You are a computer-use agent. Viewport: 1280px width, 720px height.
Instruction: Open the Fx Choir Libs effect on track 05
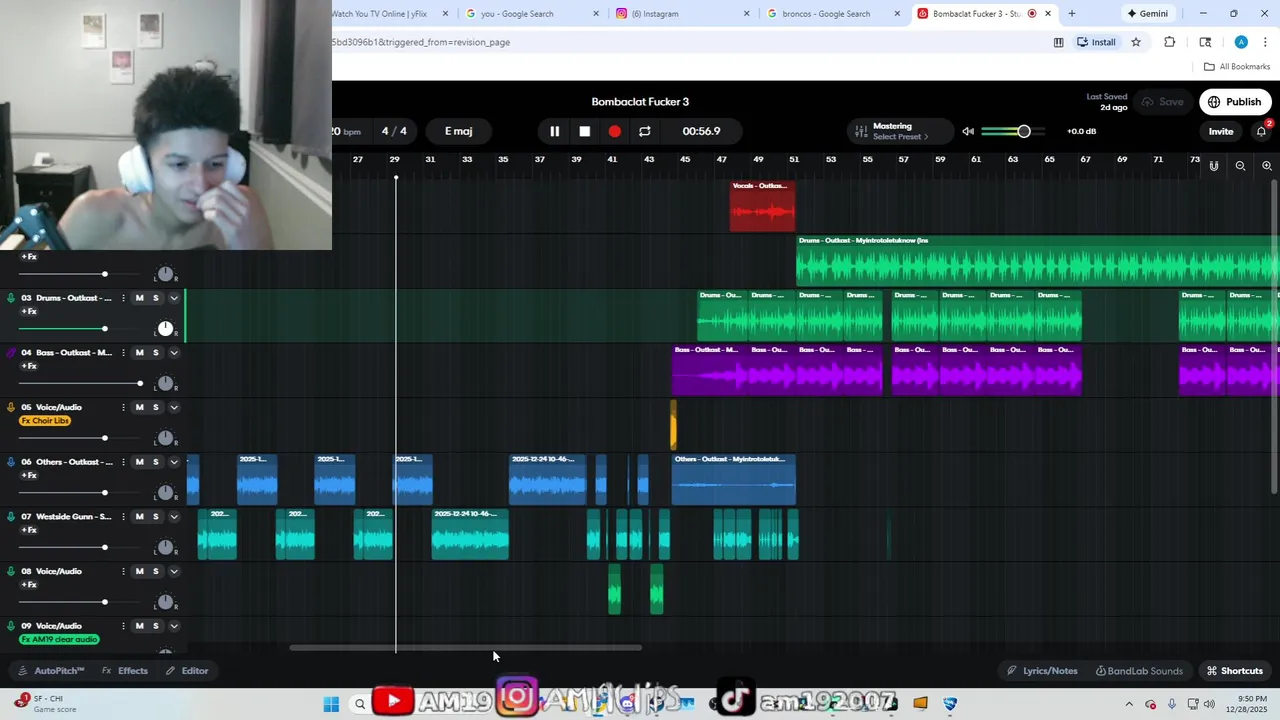[x=45, y=421]
